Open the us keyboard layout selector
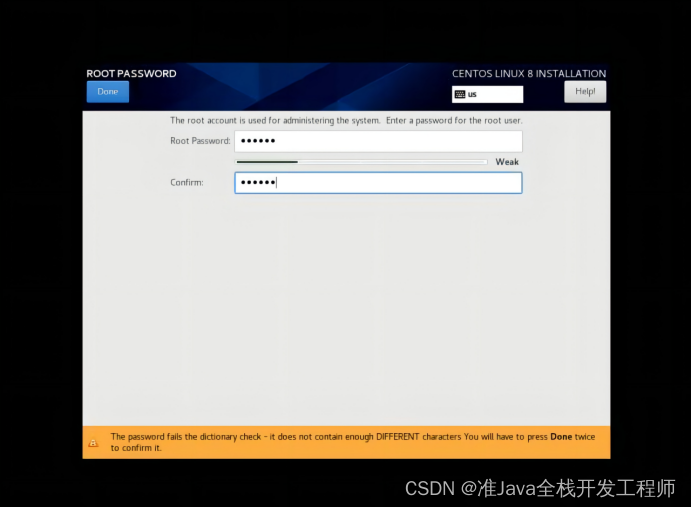Screen dimensions: 692x508 coord(487,94)
